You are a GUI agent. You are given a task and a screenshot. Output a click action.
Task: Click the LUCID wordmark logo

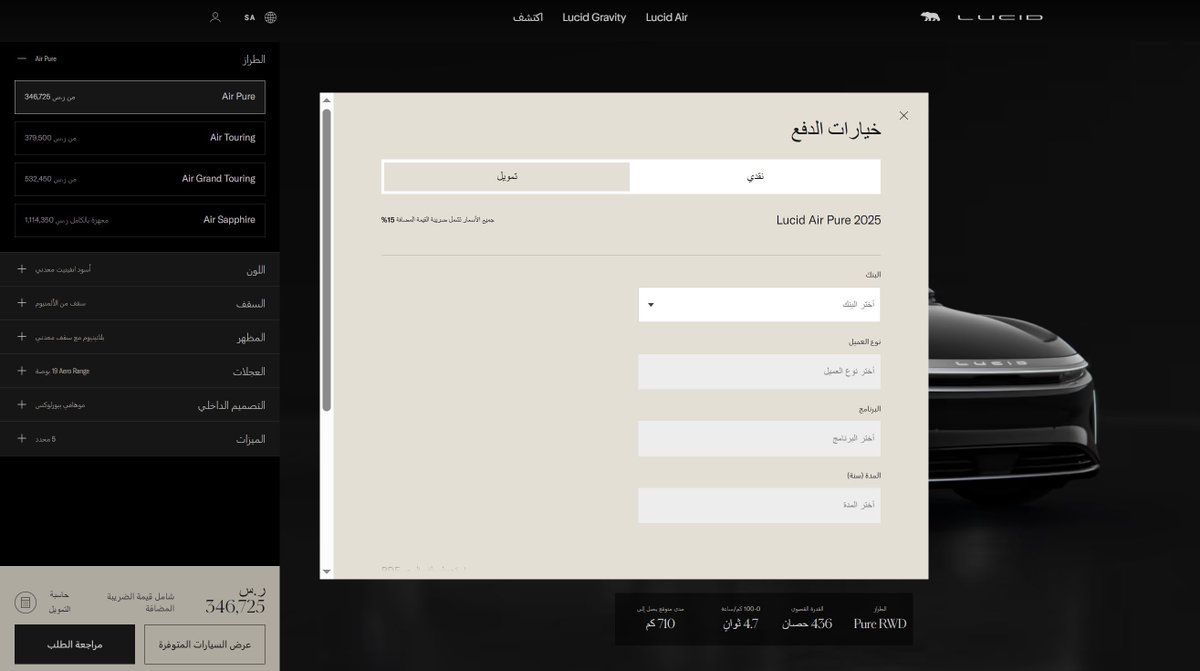1000,17
